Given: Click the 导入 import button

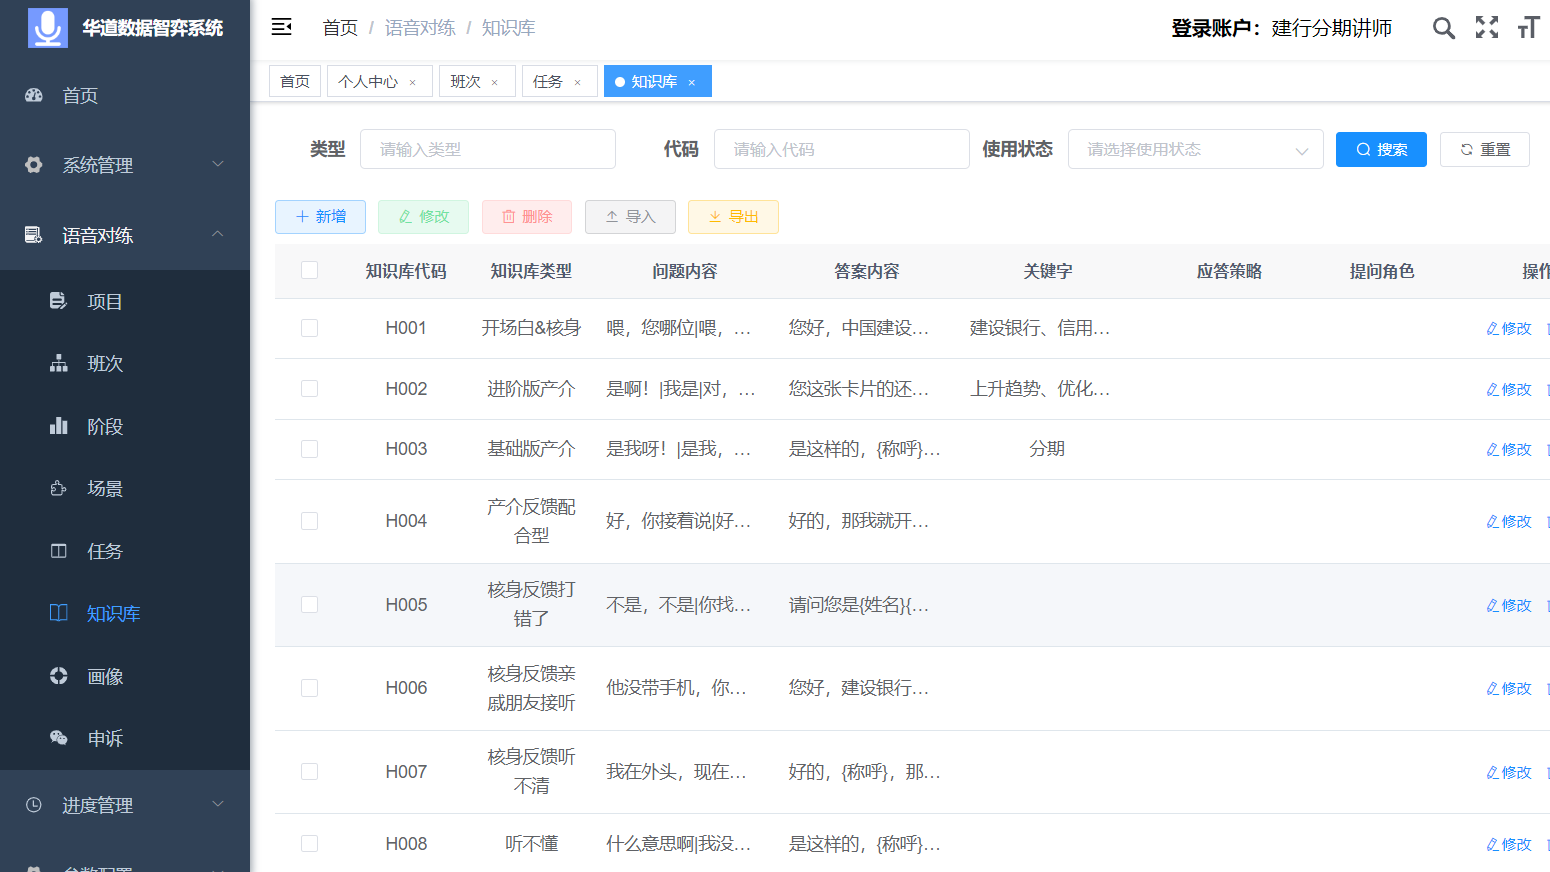Looking at the screenshot, I should [x=630, y=217].
